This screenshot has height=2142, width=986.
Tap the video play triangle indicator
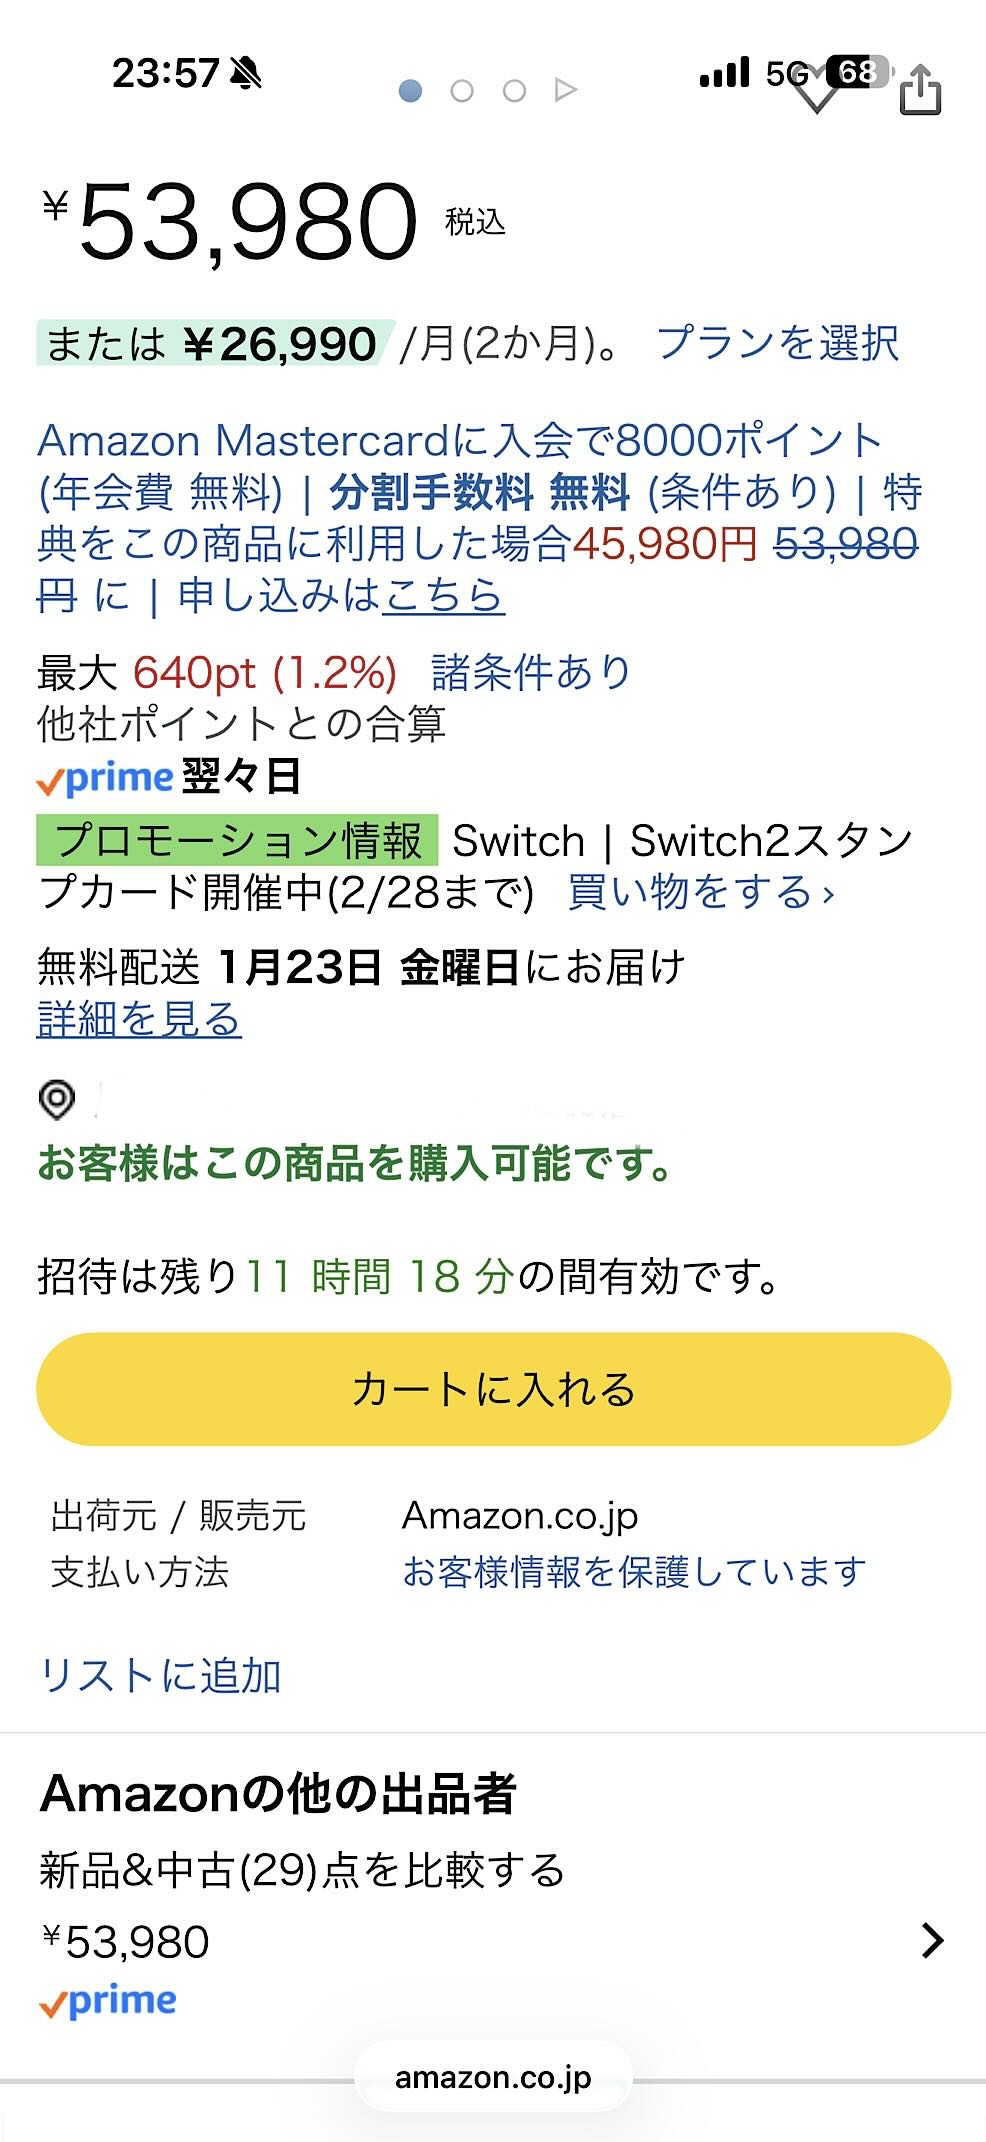pos(565,91)
